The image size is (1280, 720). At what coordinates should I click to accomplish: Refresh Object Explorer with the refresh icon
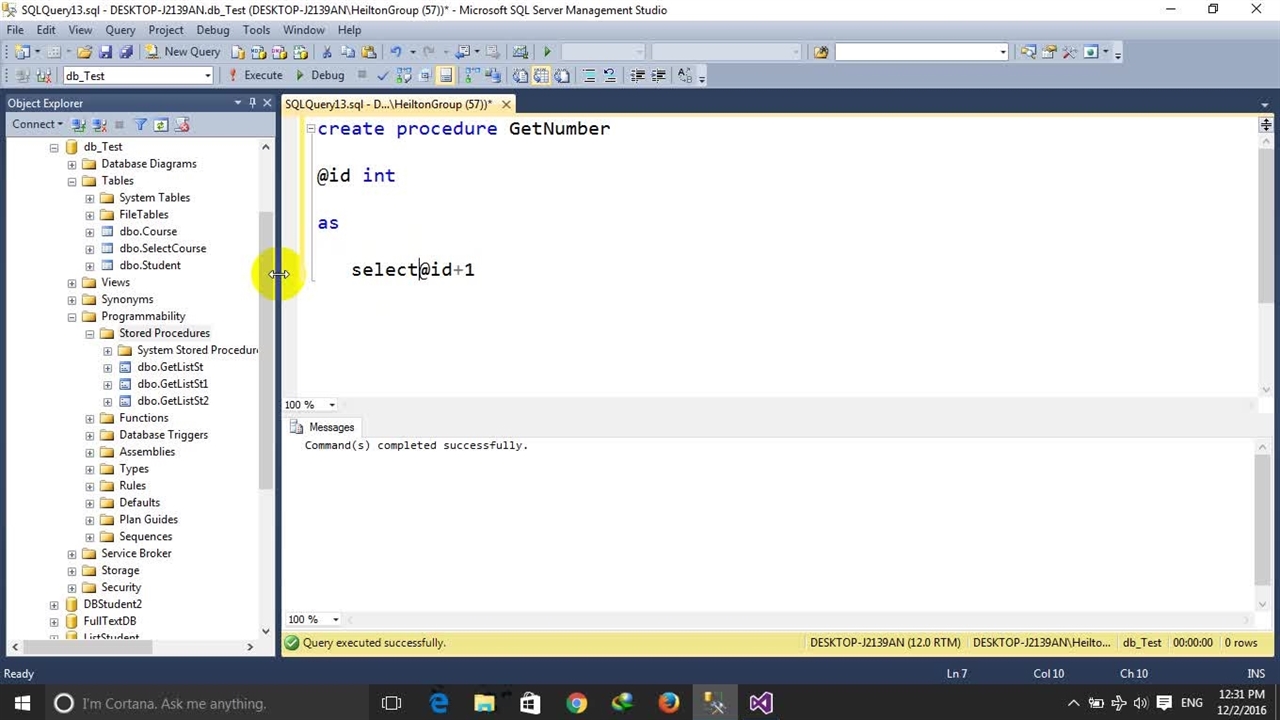point(160,125)
